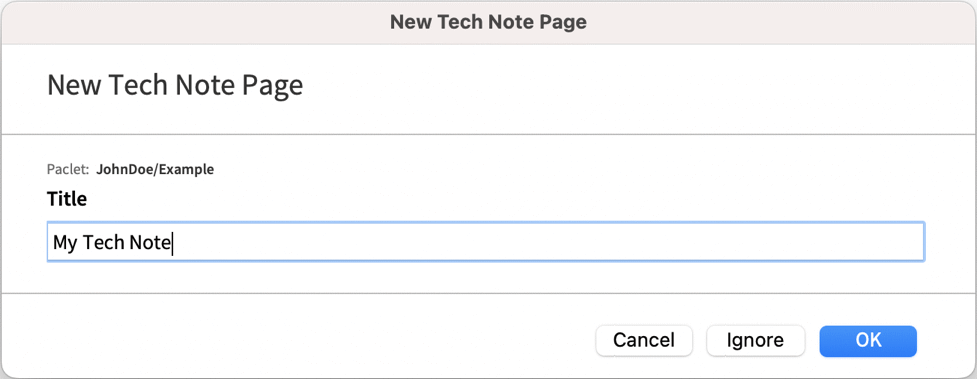979x381 pixels.
Task: Click the "Paclet:" label
Action: coord(68,169)
